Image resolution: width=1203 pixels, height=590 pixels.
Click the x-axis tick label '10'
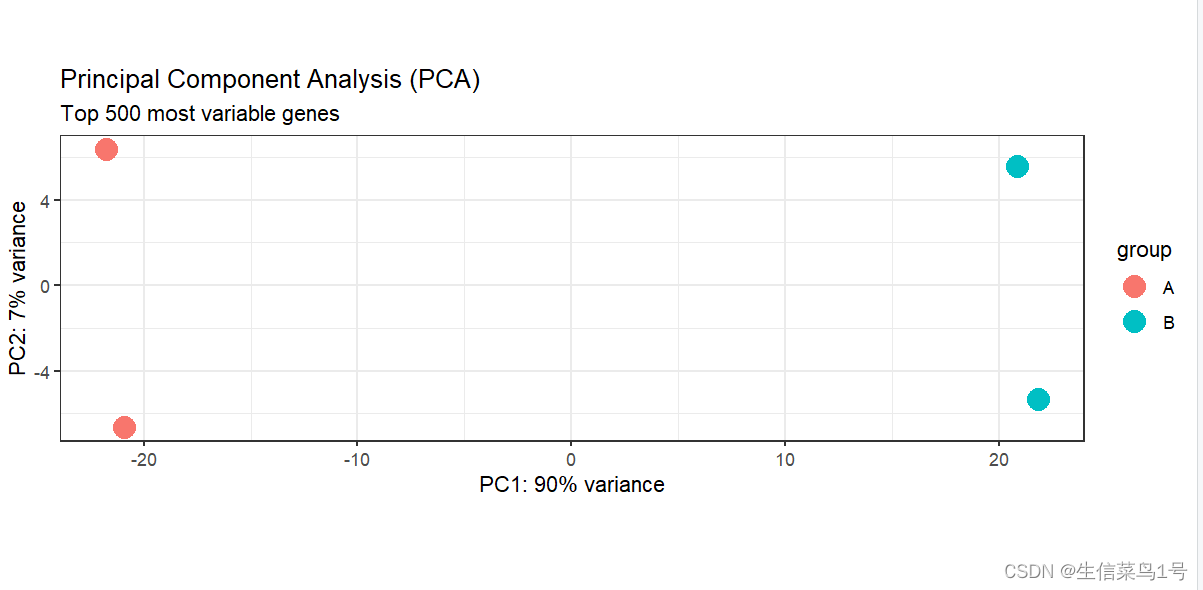(785, 460)
